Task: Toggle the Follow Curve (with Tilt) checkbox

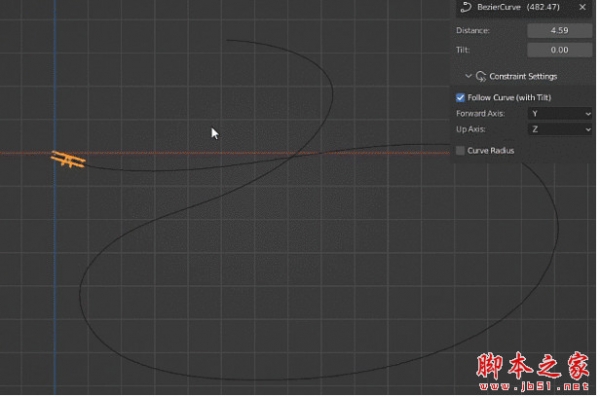Action: (460, 98)
